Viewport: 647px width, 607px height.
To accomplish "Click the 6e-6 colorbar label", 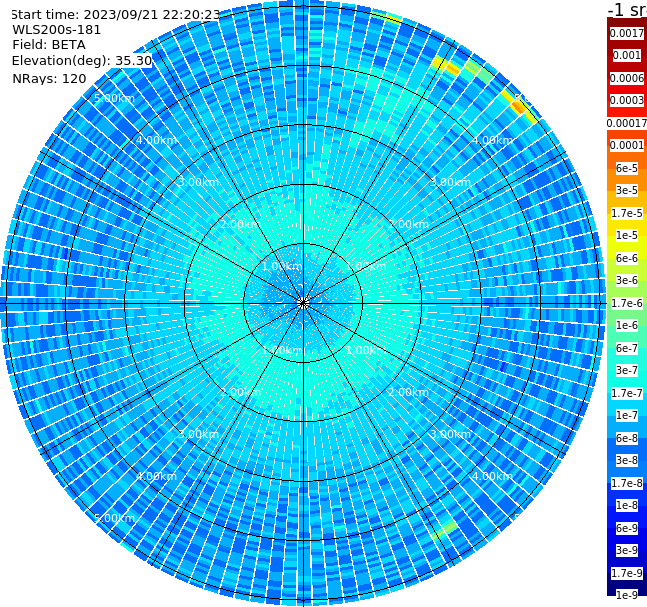I will tap(627, 258).
